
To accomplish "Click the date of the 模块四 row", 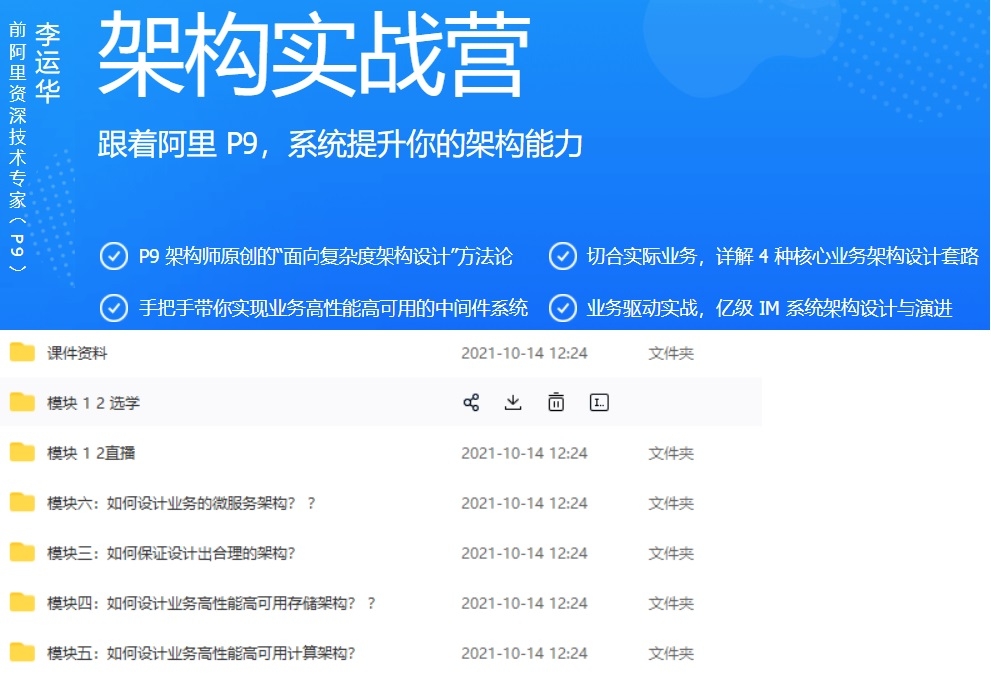I will pyautogui.click(x=525, y=603).
